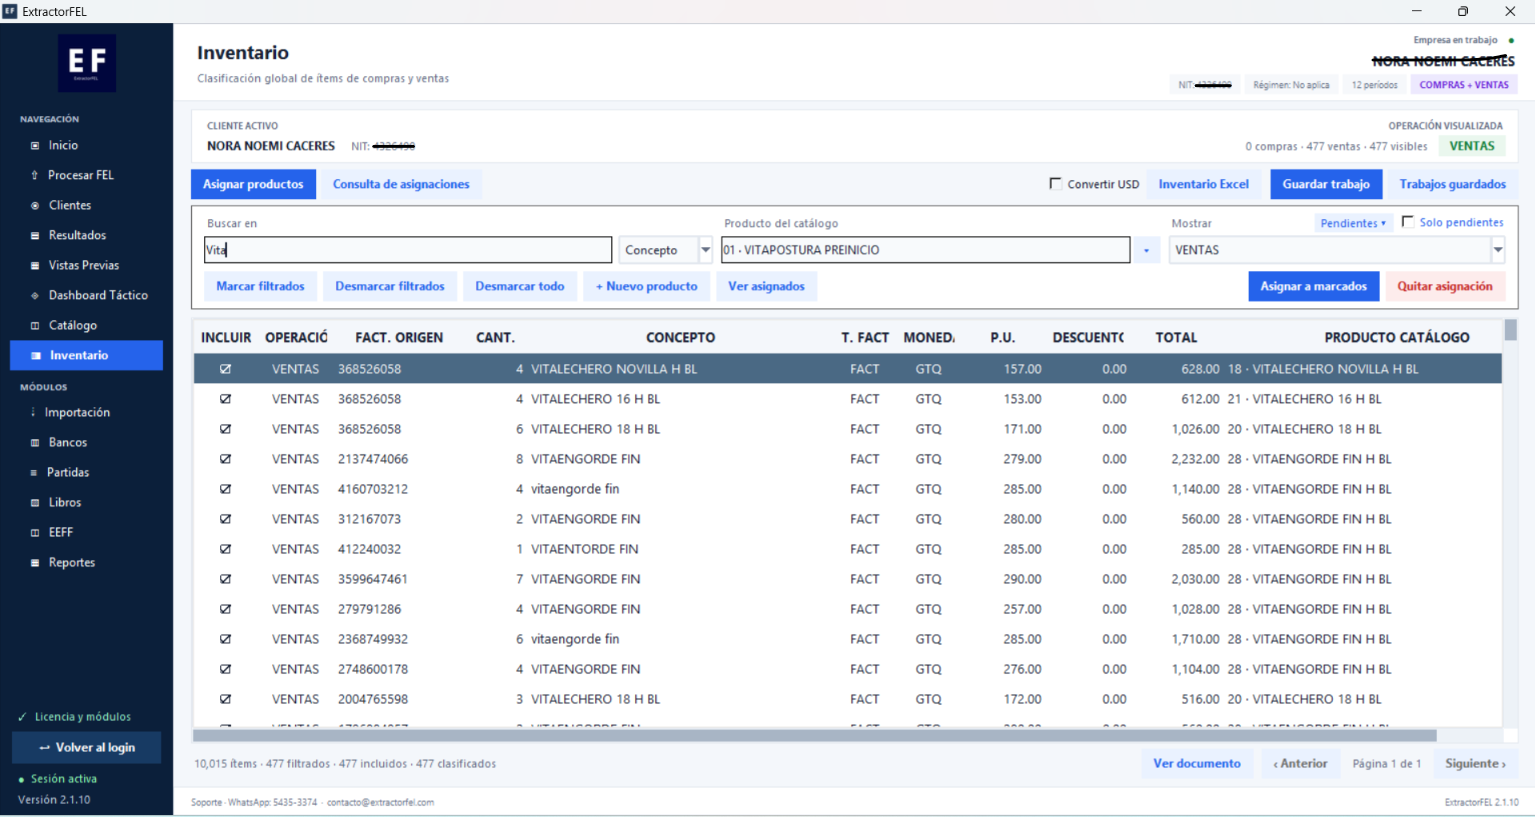
Task: Click Desmarcar filtrados button
Action: click(x=390, y=286)
